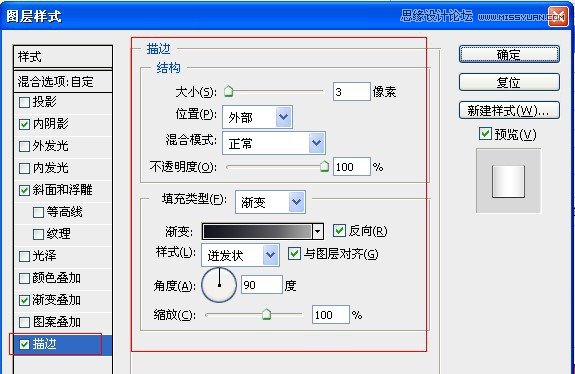Open the 位置 position dropdown showing 外部

pyautogui.click(x=257, y=117)
